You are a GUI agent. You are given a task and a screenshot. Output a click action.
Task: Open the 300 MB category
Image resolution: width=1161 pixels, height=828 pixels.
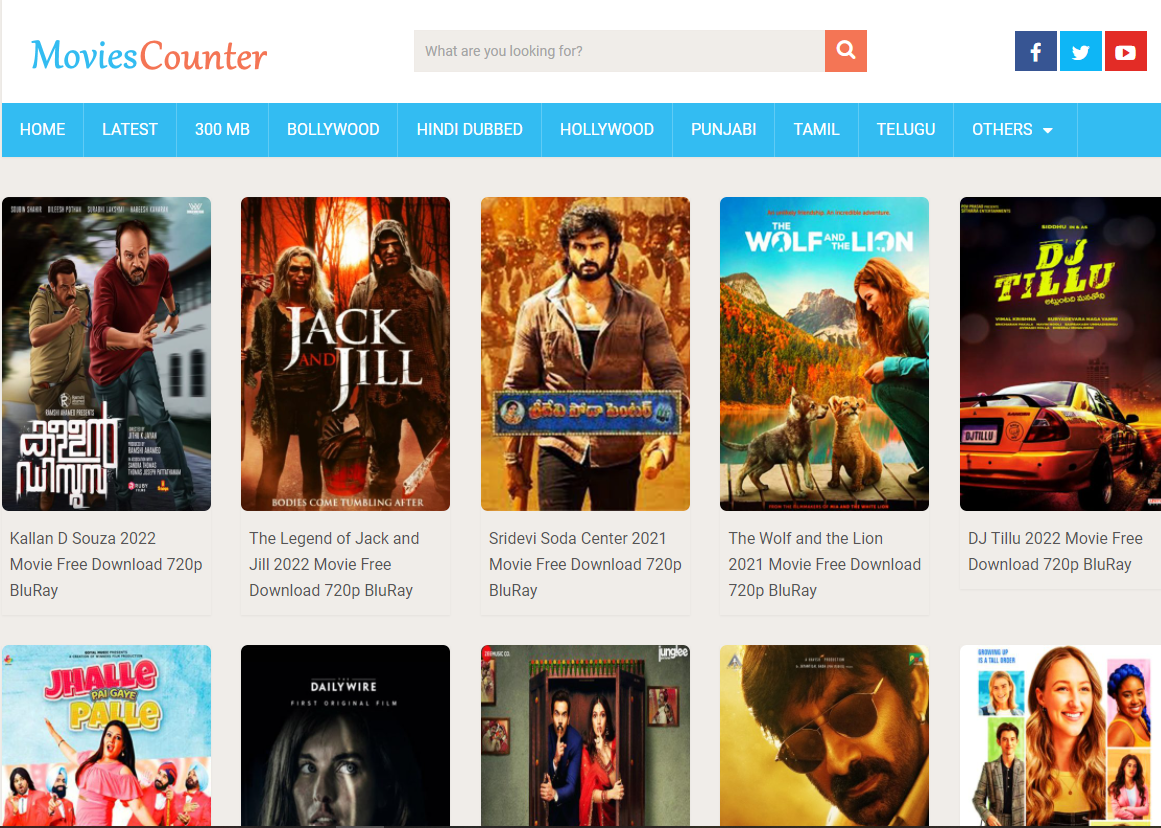coord(222,130)
